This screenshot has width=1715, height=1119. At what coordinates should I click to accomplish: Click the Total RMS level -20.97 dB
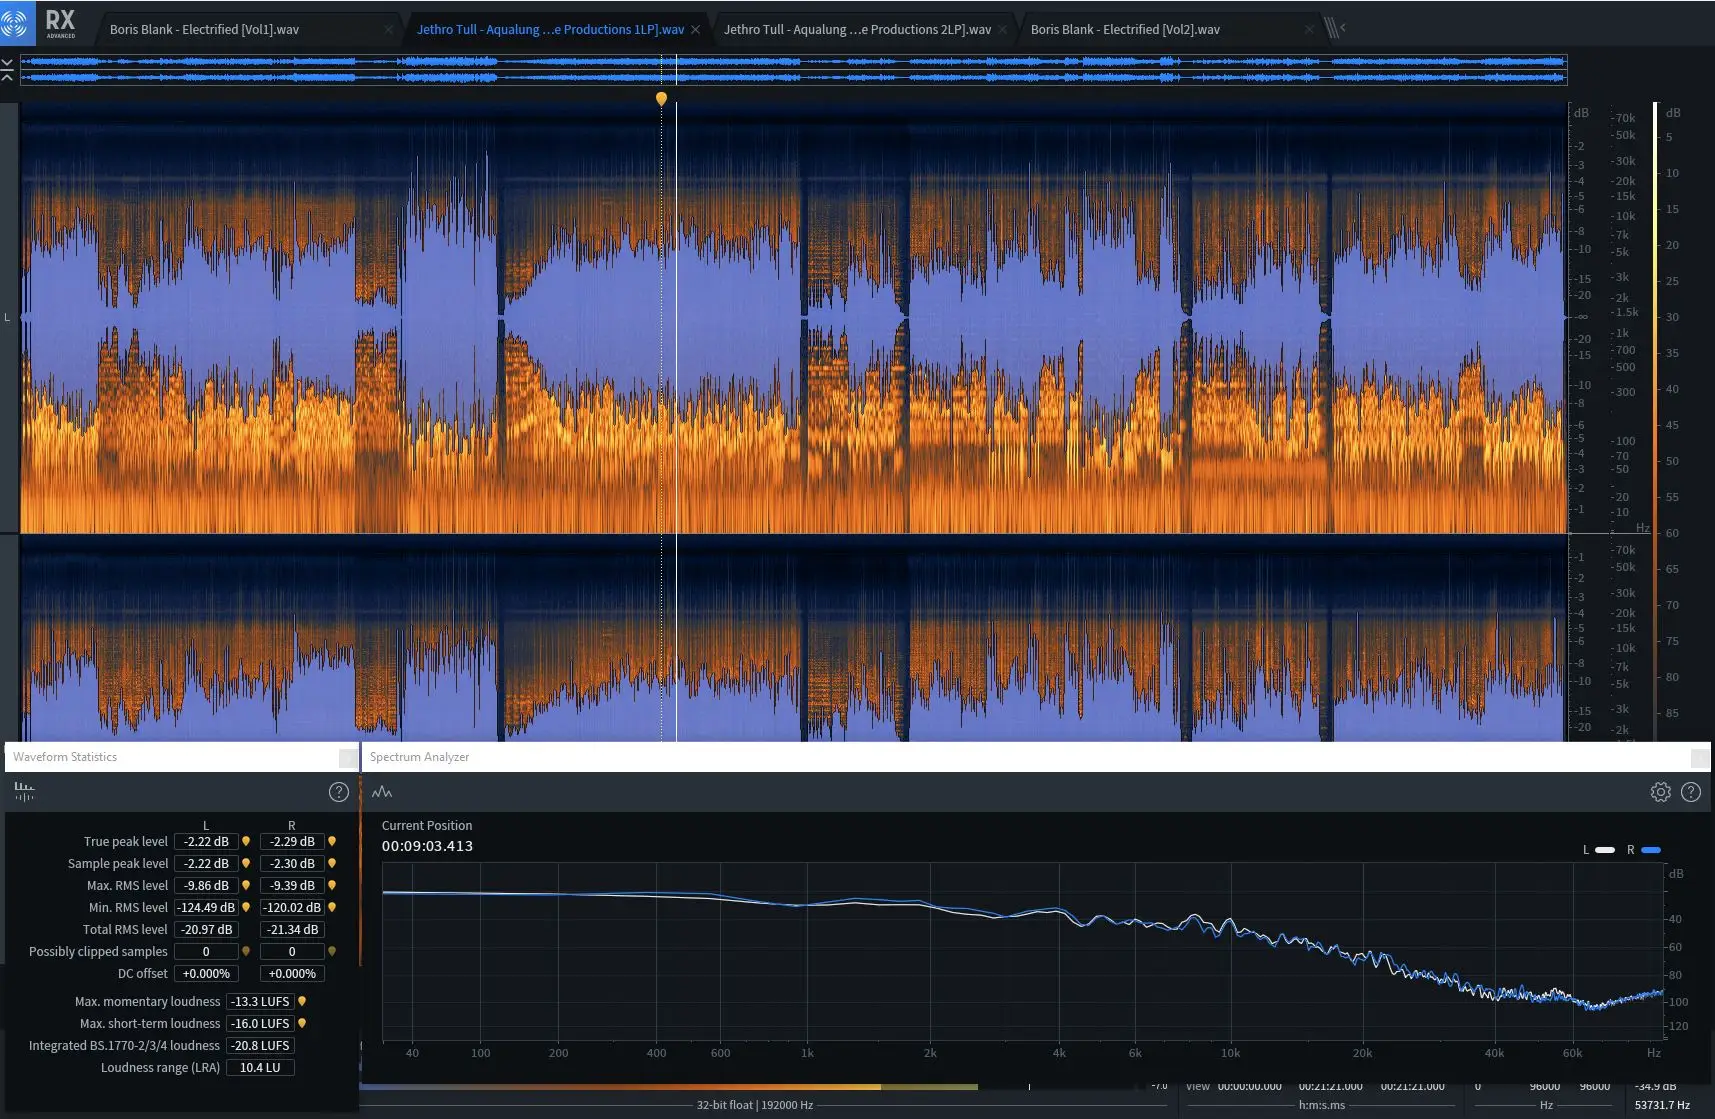(206, 929)
